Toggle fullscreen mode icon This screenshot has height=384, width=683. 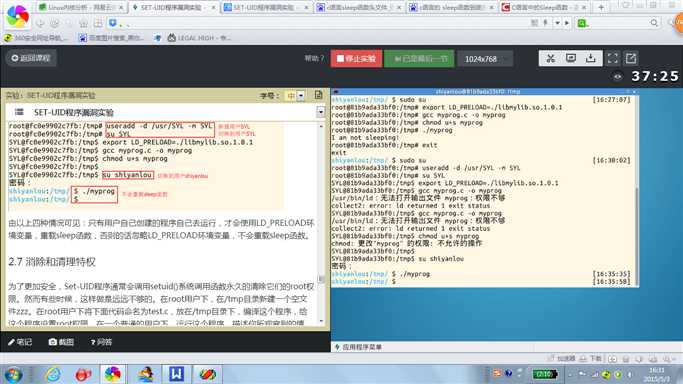[612, 58]
